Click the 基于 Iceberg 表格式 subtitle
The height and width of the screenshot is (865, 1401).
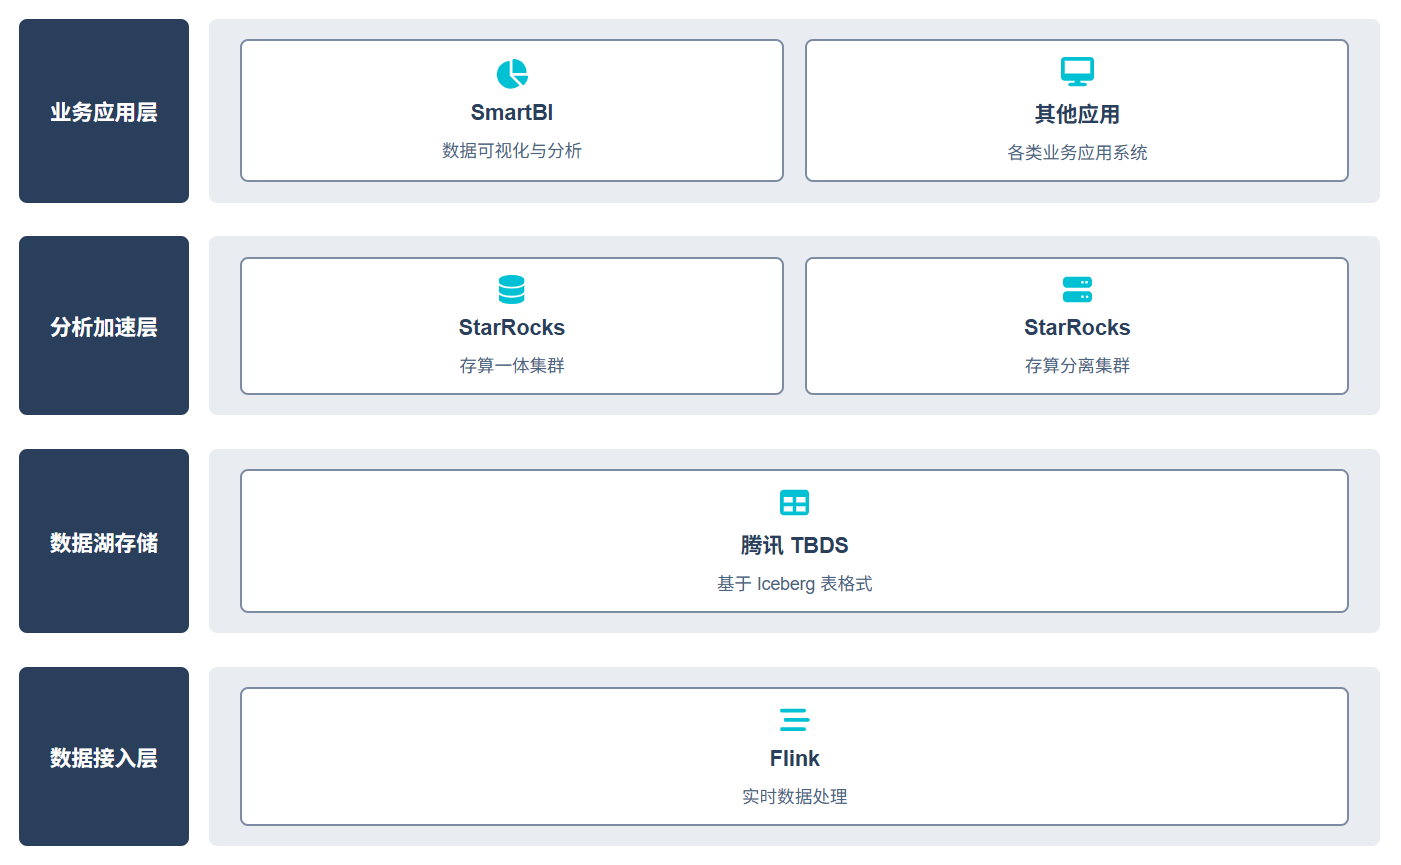[x=794, y=584]
